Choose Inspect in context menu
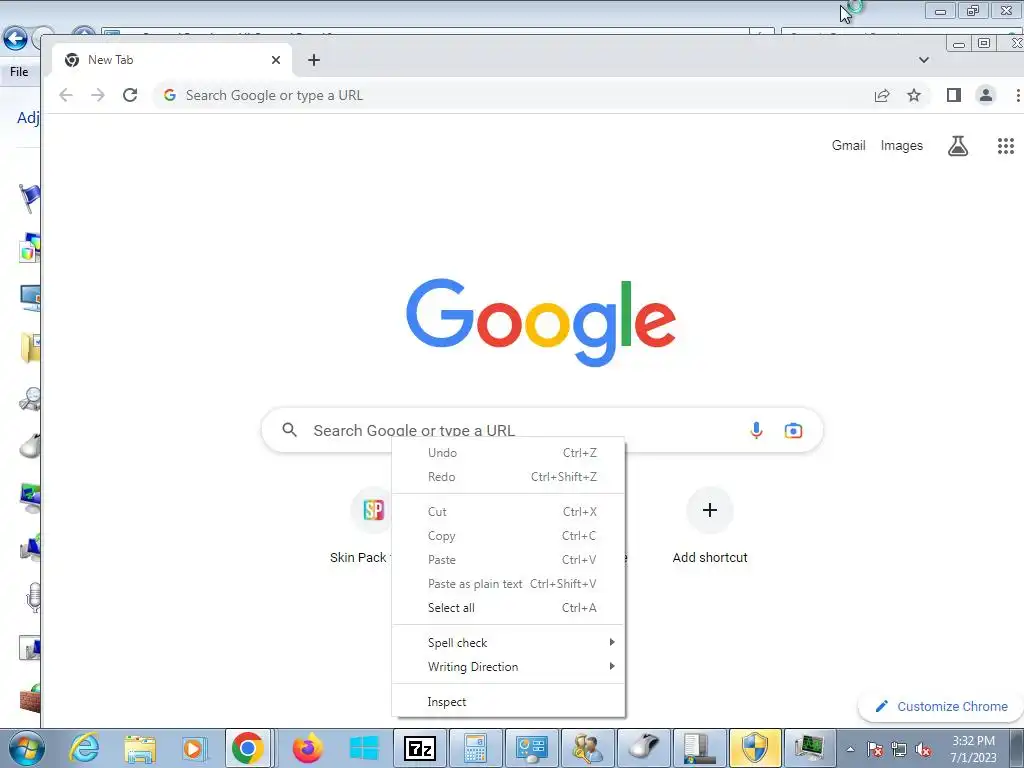 pyautogui.click(x=508, y=702)
